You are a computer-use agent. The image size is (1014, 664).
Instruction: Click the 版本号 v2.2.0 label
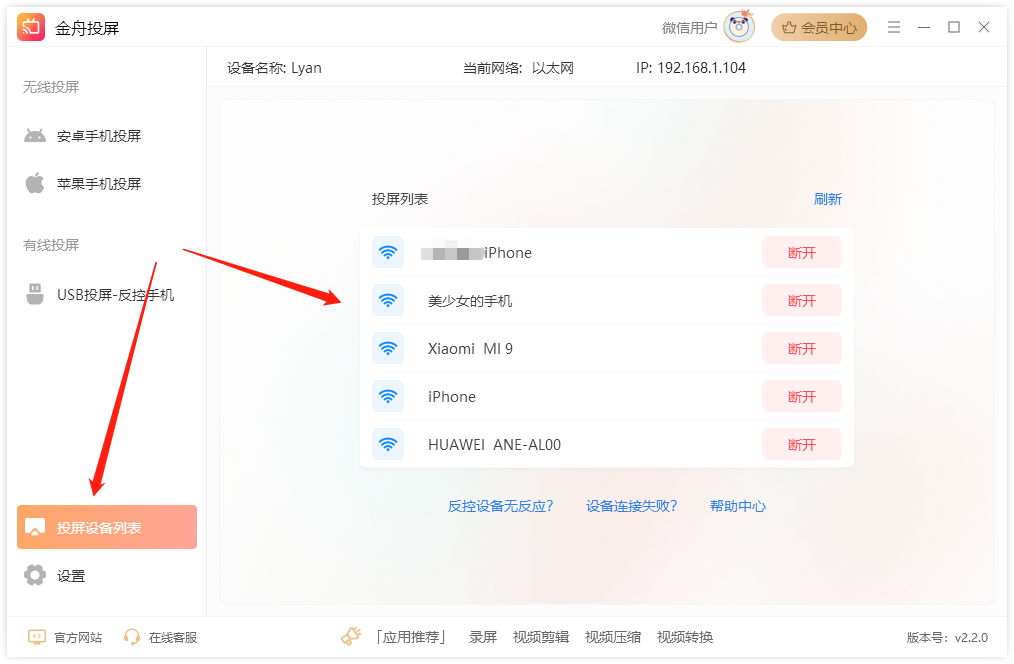click(x=947, y=637)
